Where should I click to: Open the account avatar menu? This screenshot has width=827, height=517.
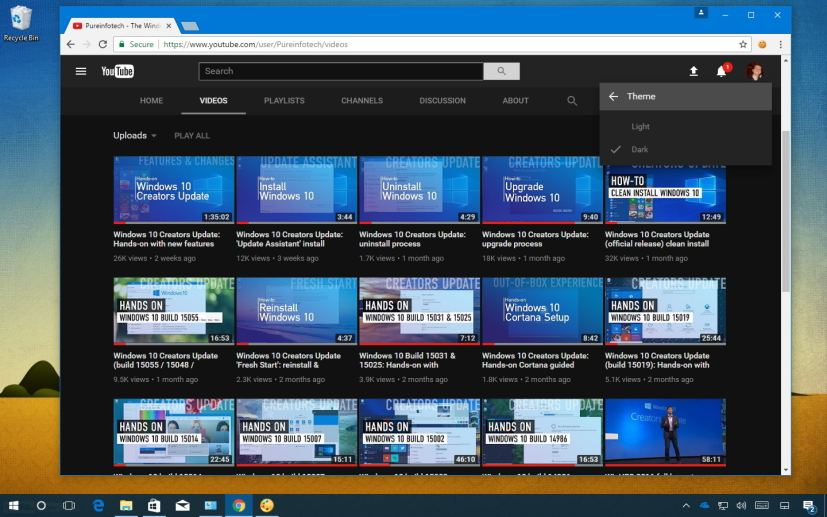point(755,71)
